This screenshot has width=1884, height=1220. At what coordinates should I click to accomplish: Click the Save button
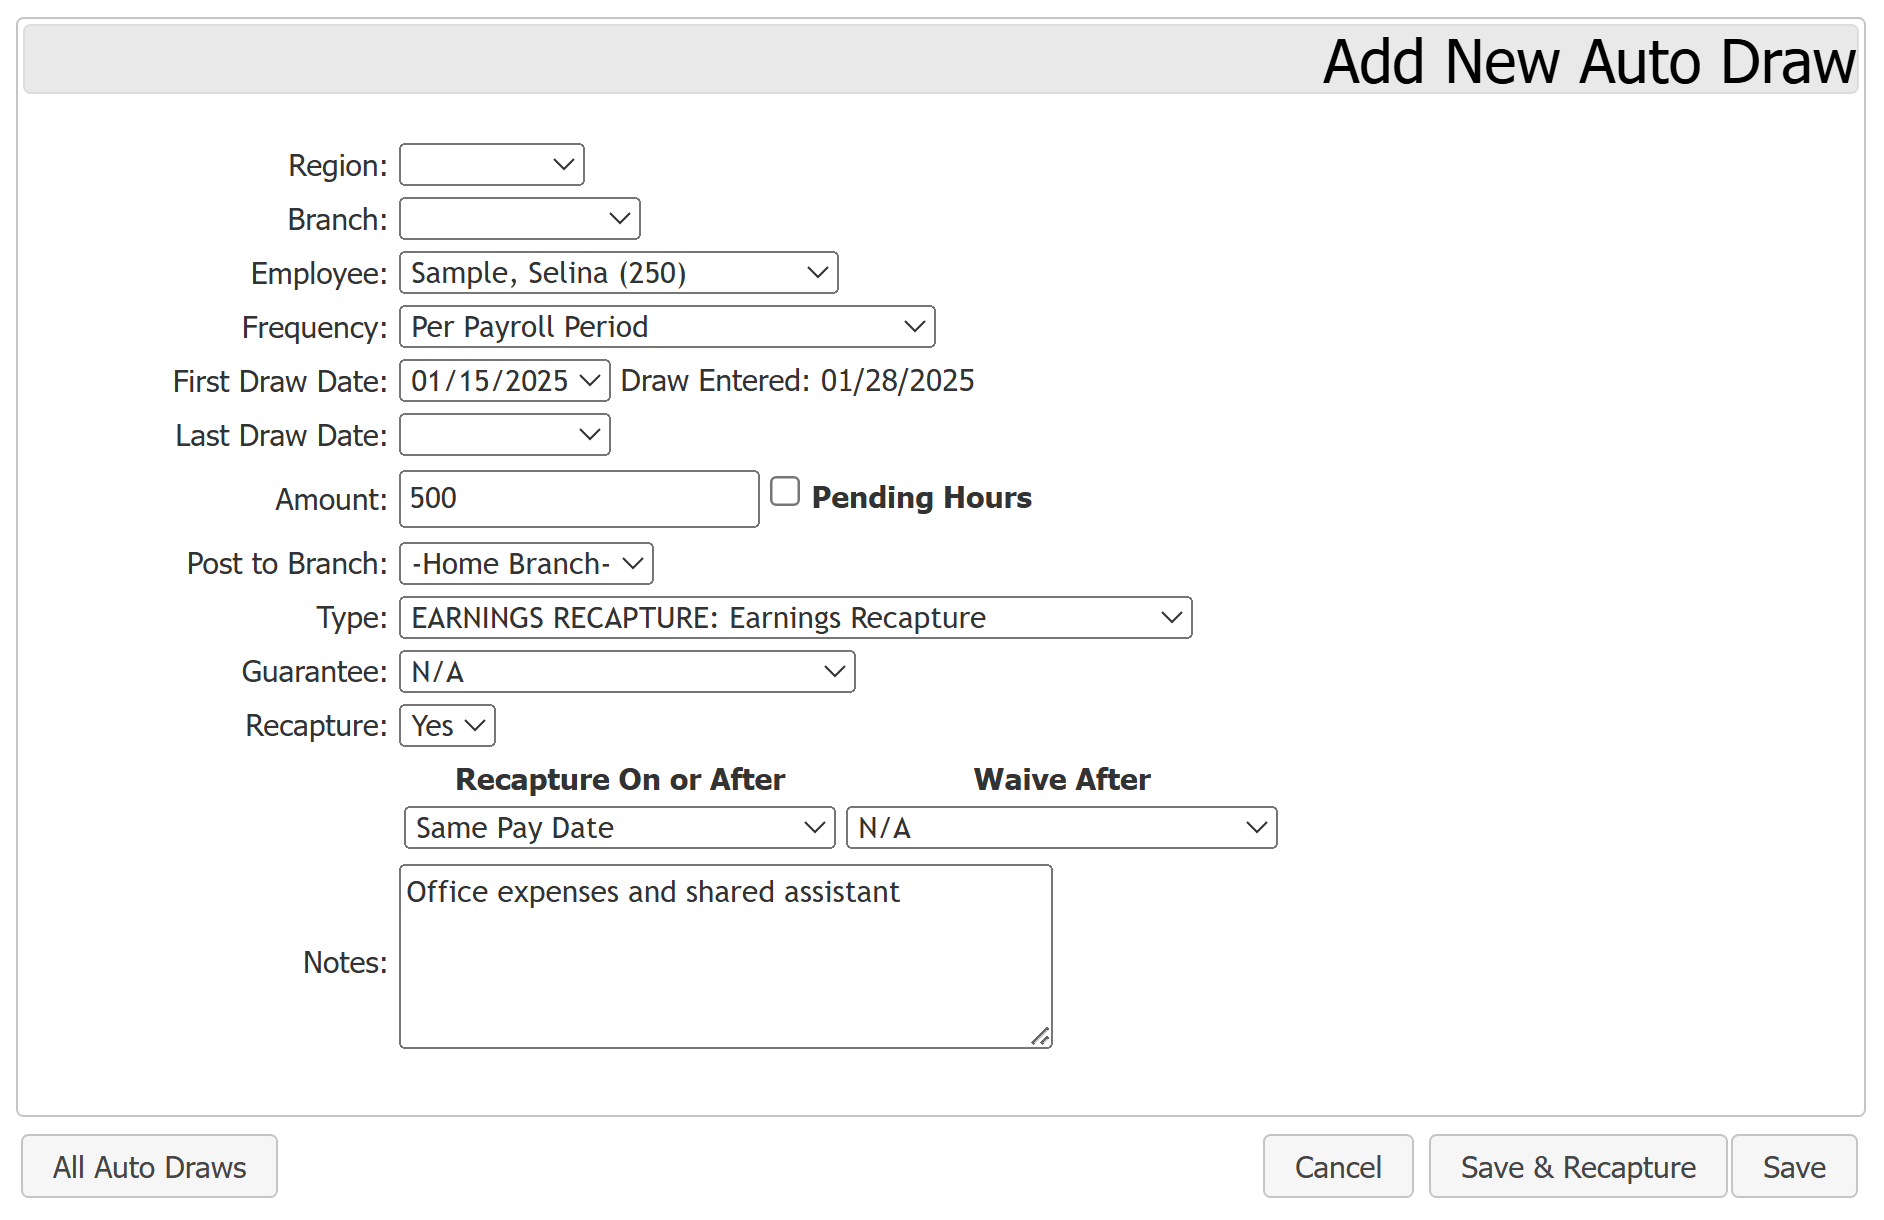click(x=1794, y=1167)
